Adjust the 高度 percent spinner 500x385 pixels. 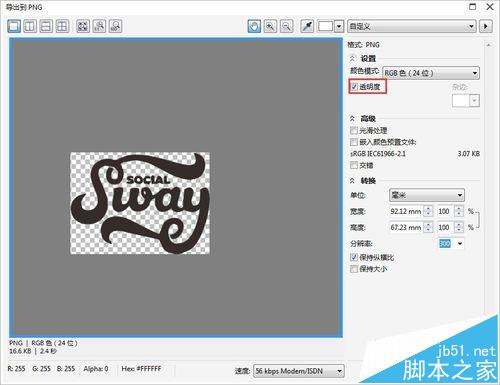coord(459,227)
